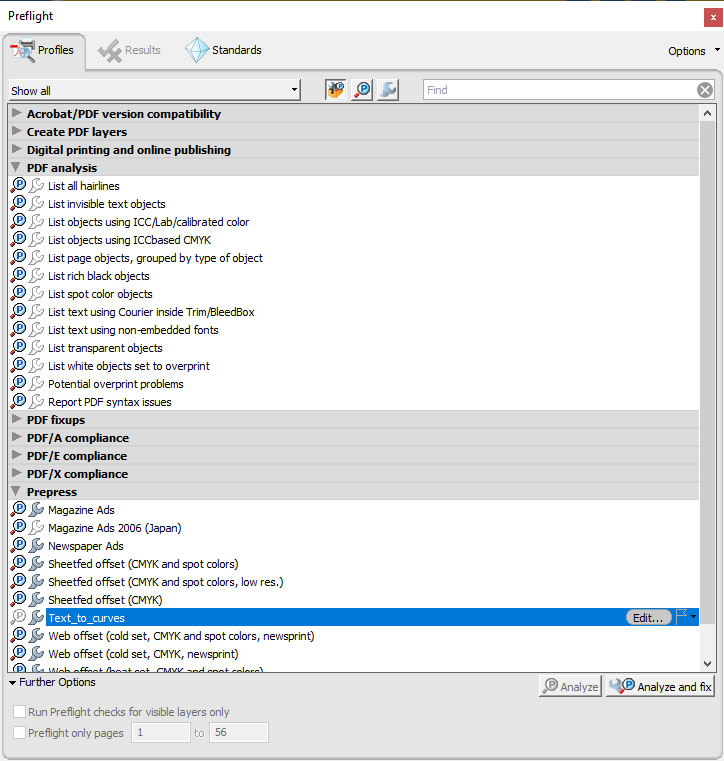Screen dimensions: 724x761
Task: Expand the PDF/E compliance group
Action: 16,455
